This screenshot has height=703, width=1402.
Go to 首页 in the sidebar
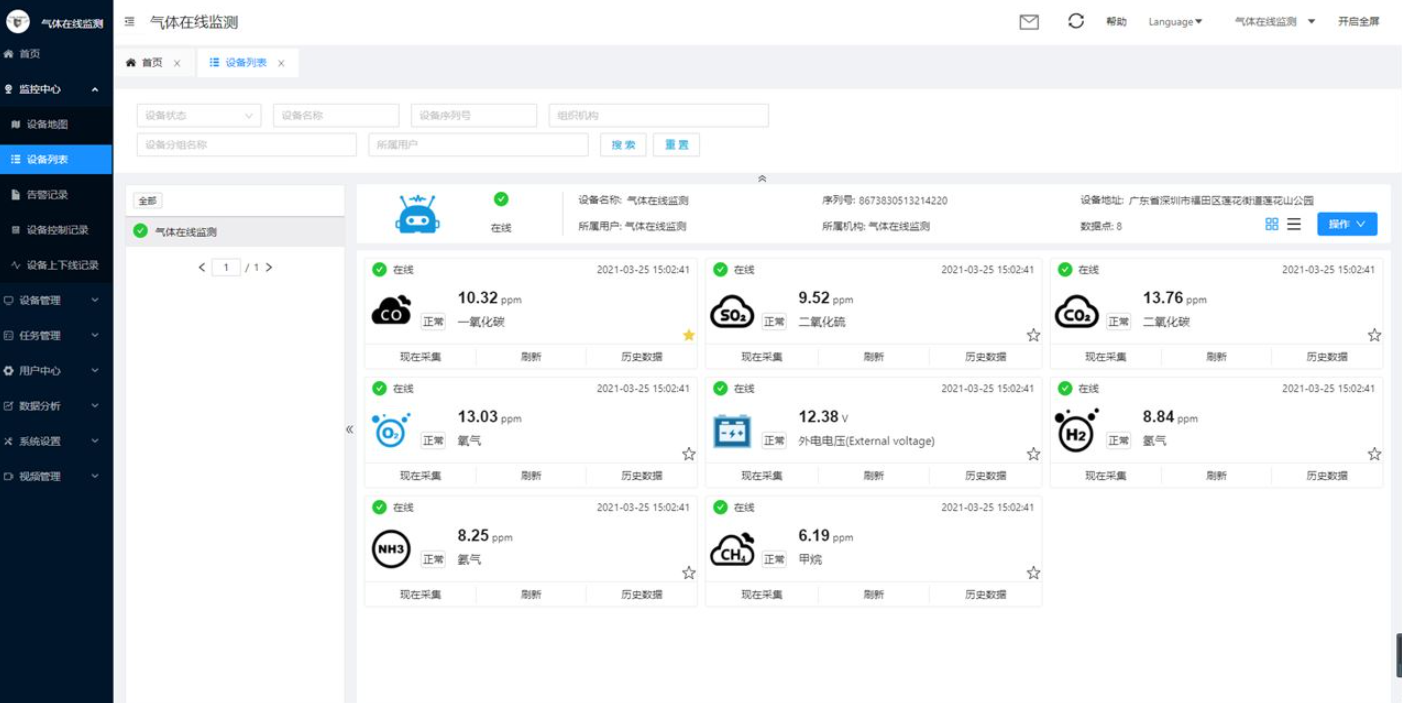pos(56,53)
